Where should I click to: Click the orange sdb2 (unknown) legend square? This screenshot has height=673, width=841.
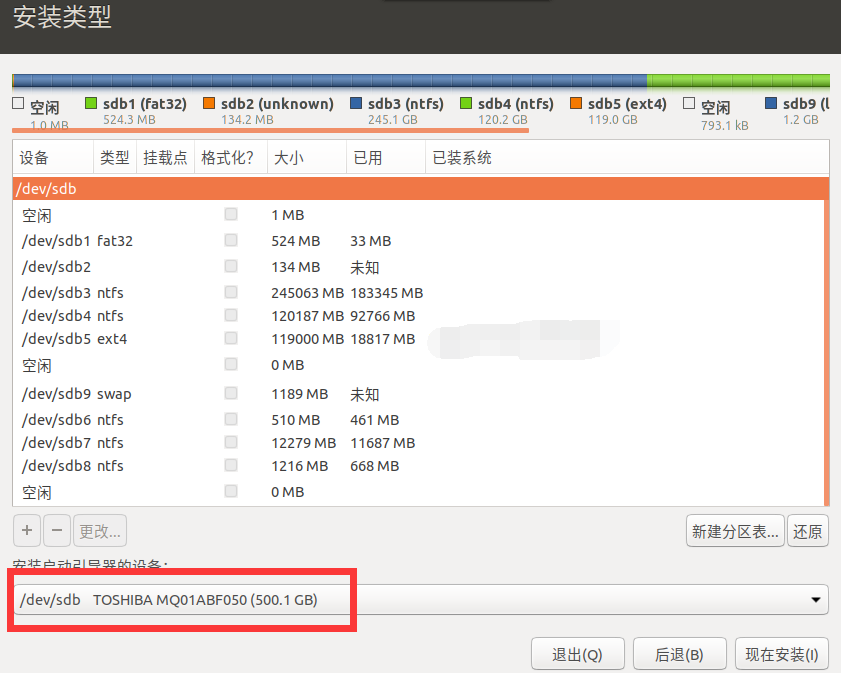207,103
